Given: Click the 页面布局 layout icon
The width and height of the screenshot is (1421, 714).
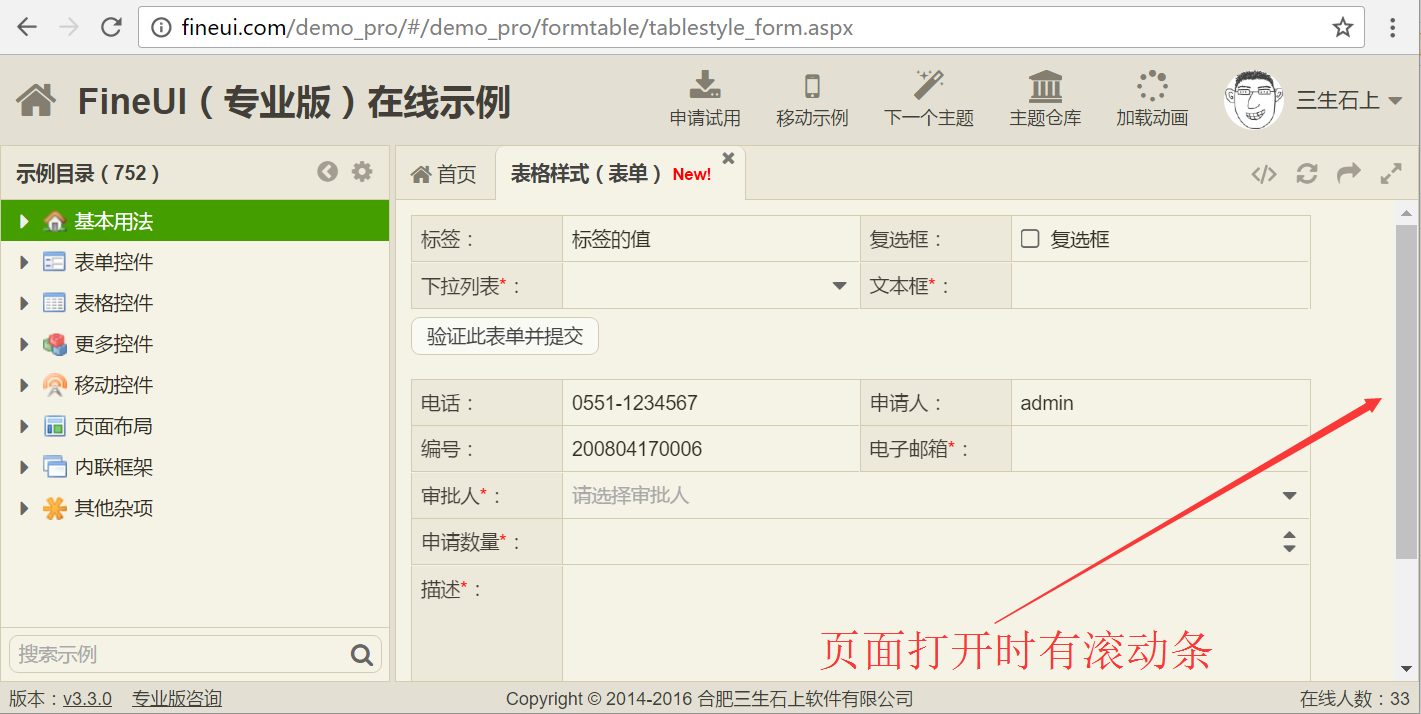Looking at the screenshot, I should coord(55,426).
